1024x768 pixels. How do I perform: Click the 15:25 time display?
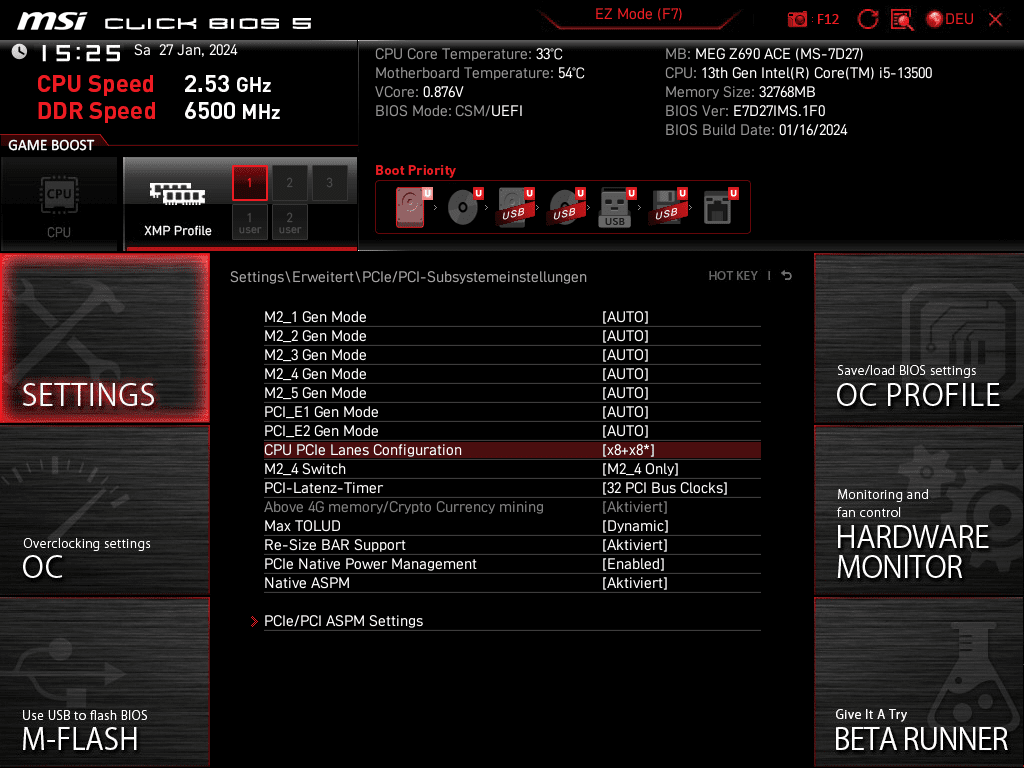coord(81,53)
